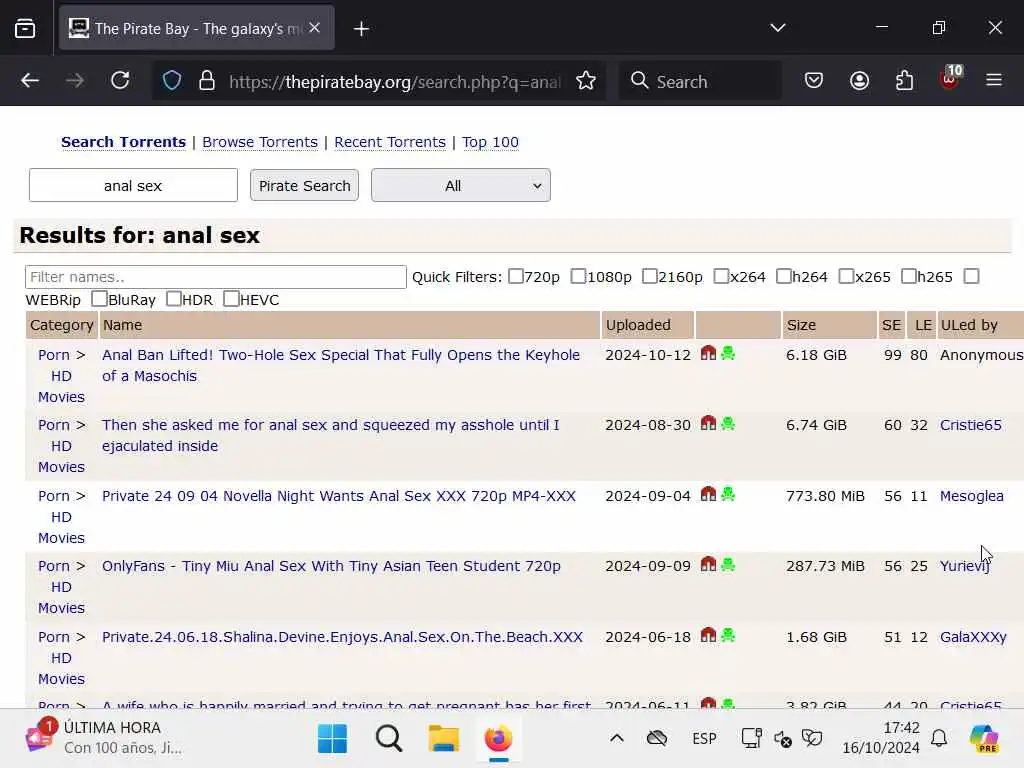Open the Extensions puzzle-piece menu

[x=904, y=81]
